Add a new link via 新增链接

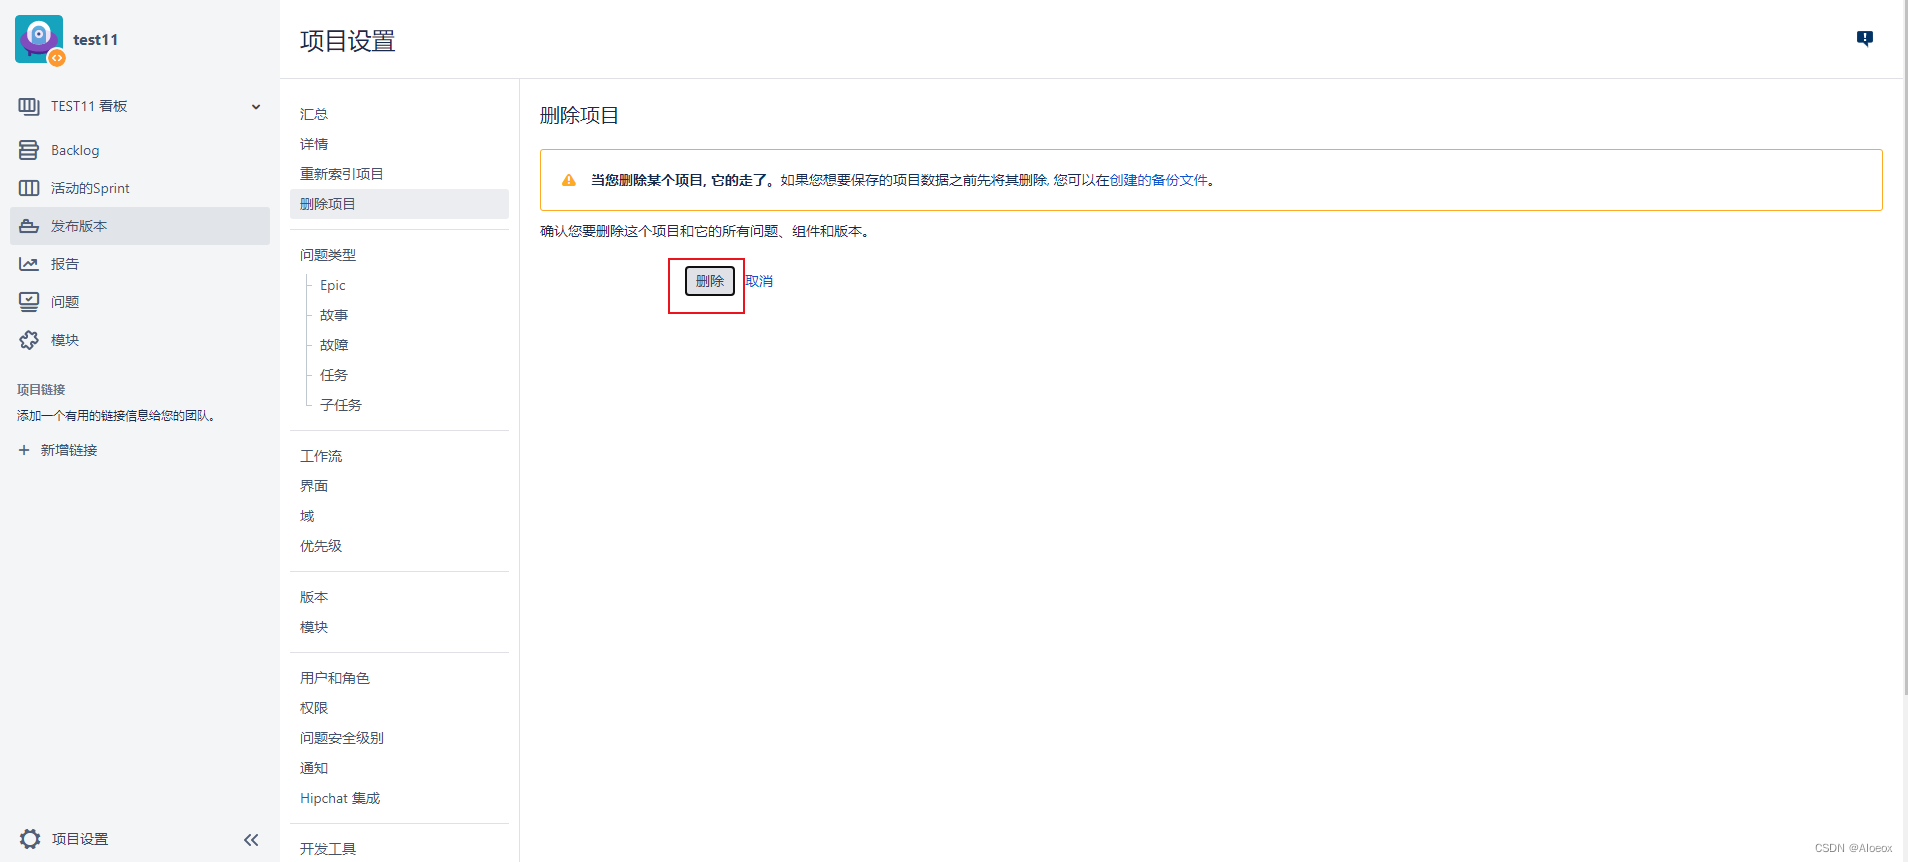click(58, 450)
